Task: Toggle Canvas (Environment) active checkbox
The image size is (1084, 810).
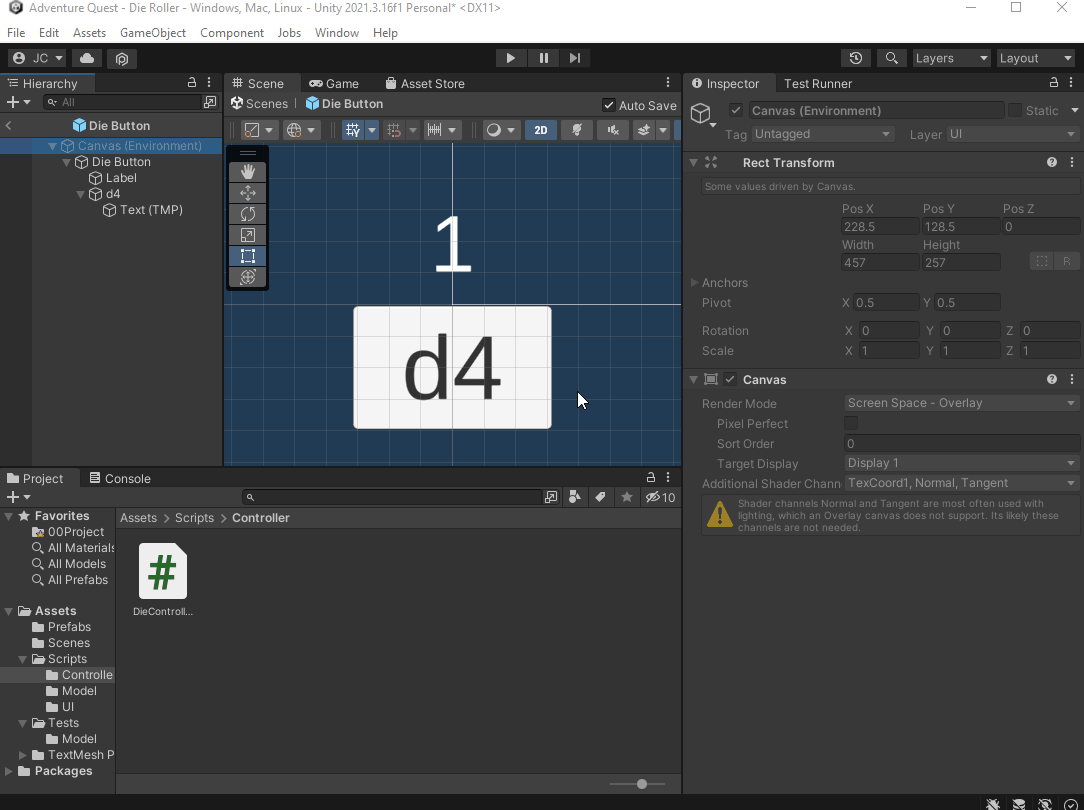Action: (736, 111)
